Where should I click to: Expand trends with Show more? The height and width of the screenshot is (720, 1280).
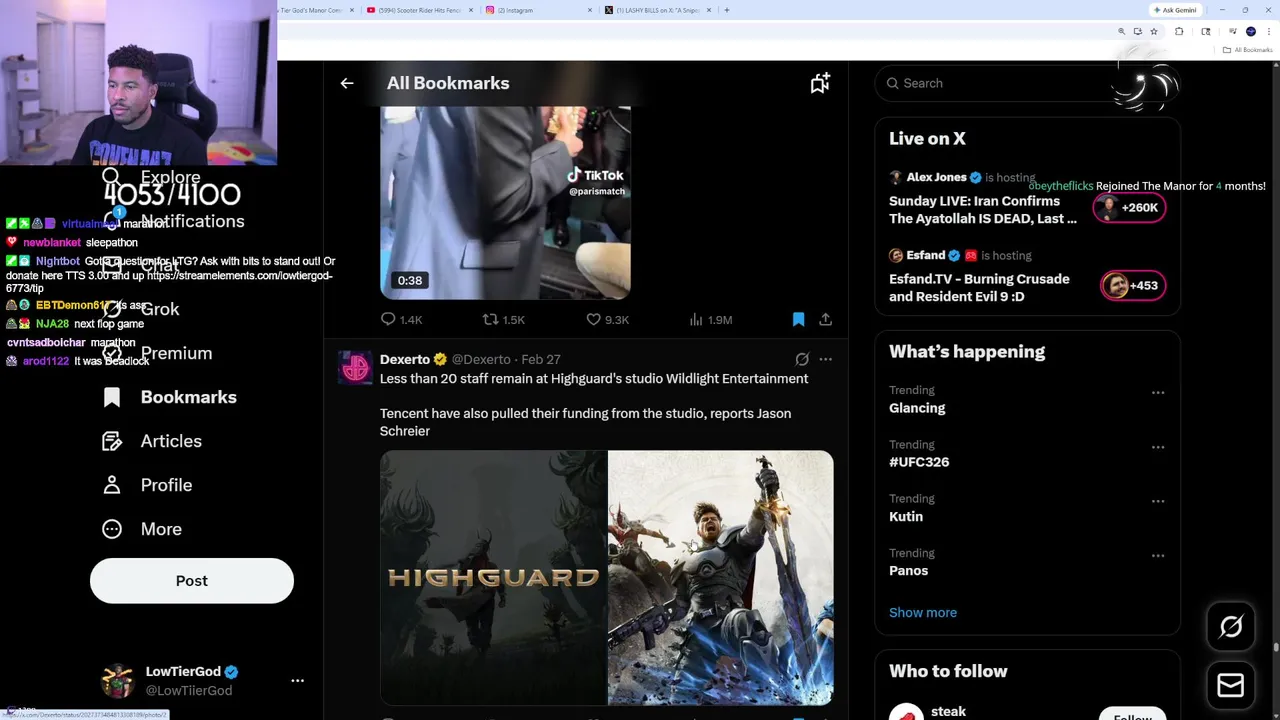click(x=923, y=612)
